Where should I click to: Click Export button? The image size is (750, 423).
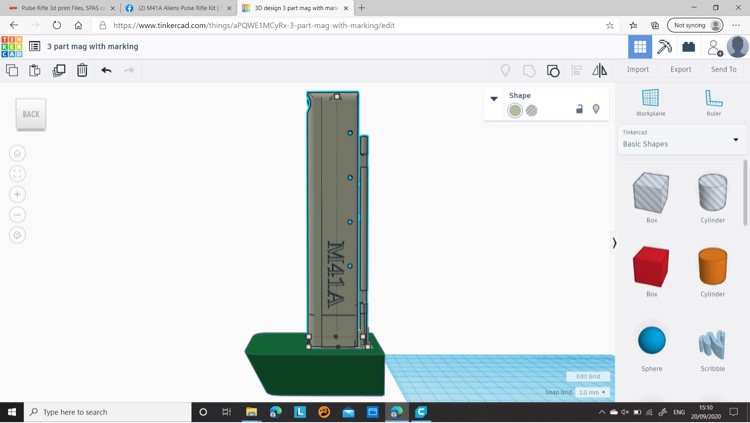[x=681, y=69]
